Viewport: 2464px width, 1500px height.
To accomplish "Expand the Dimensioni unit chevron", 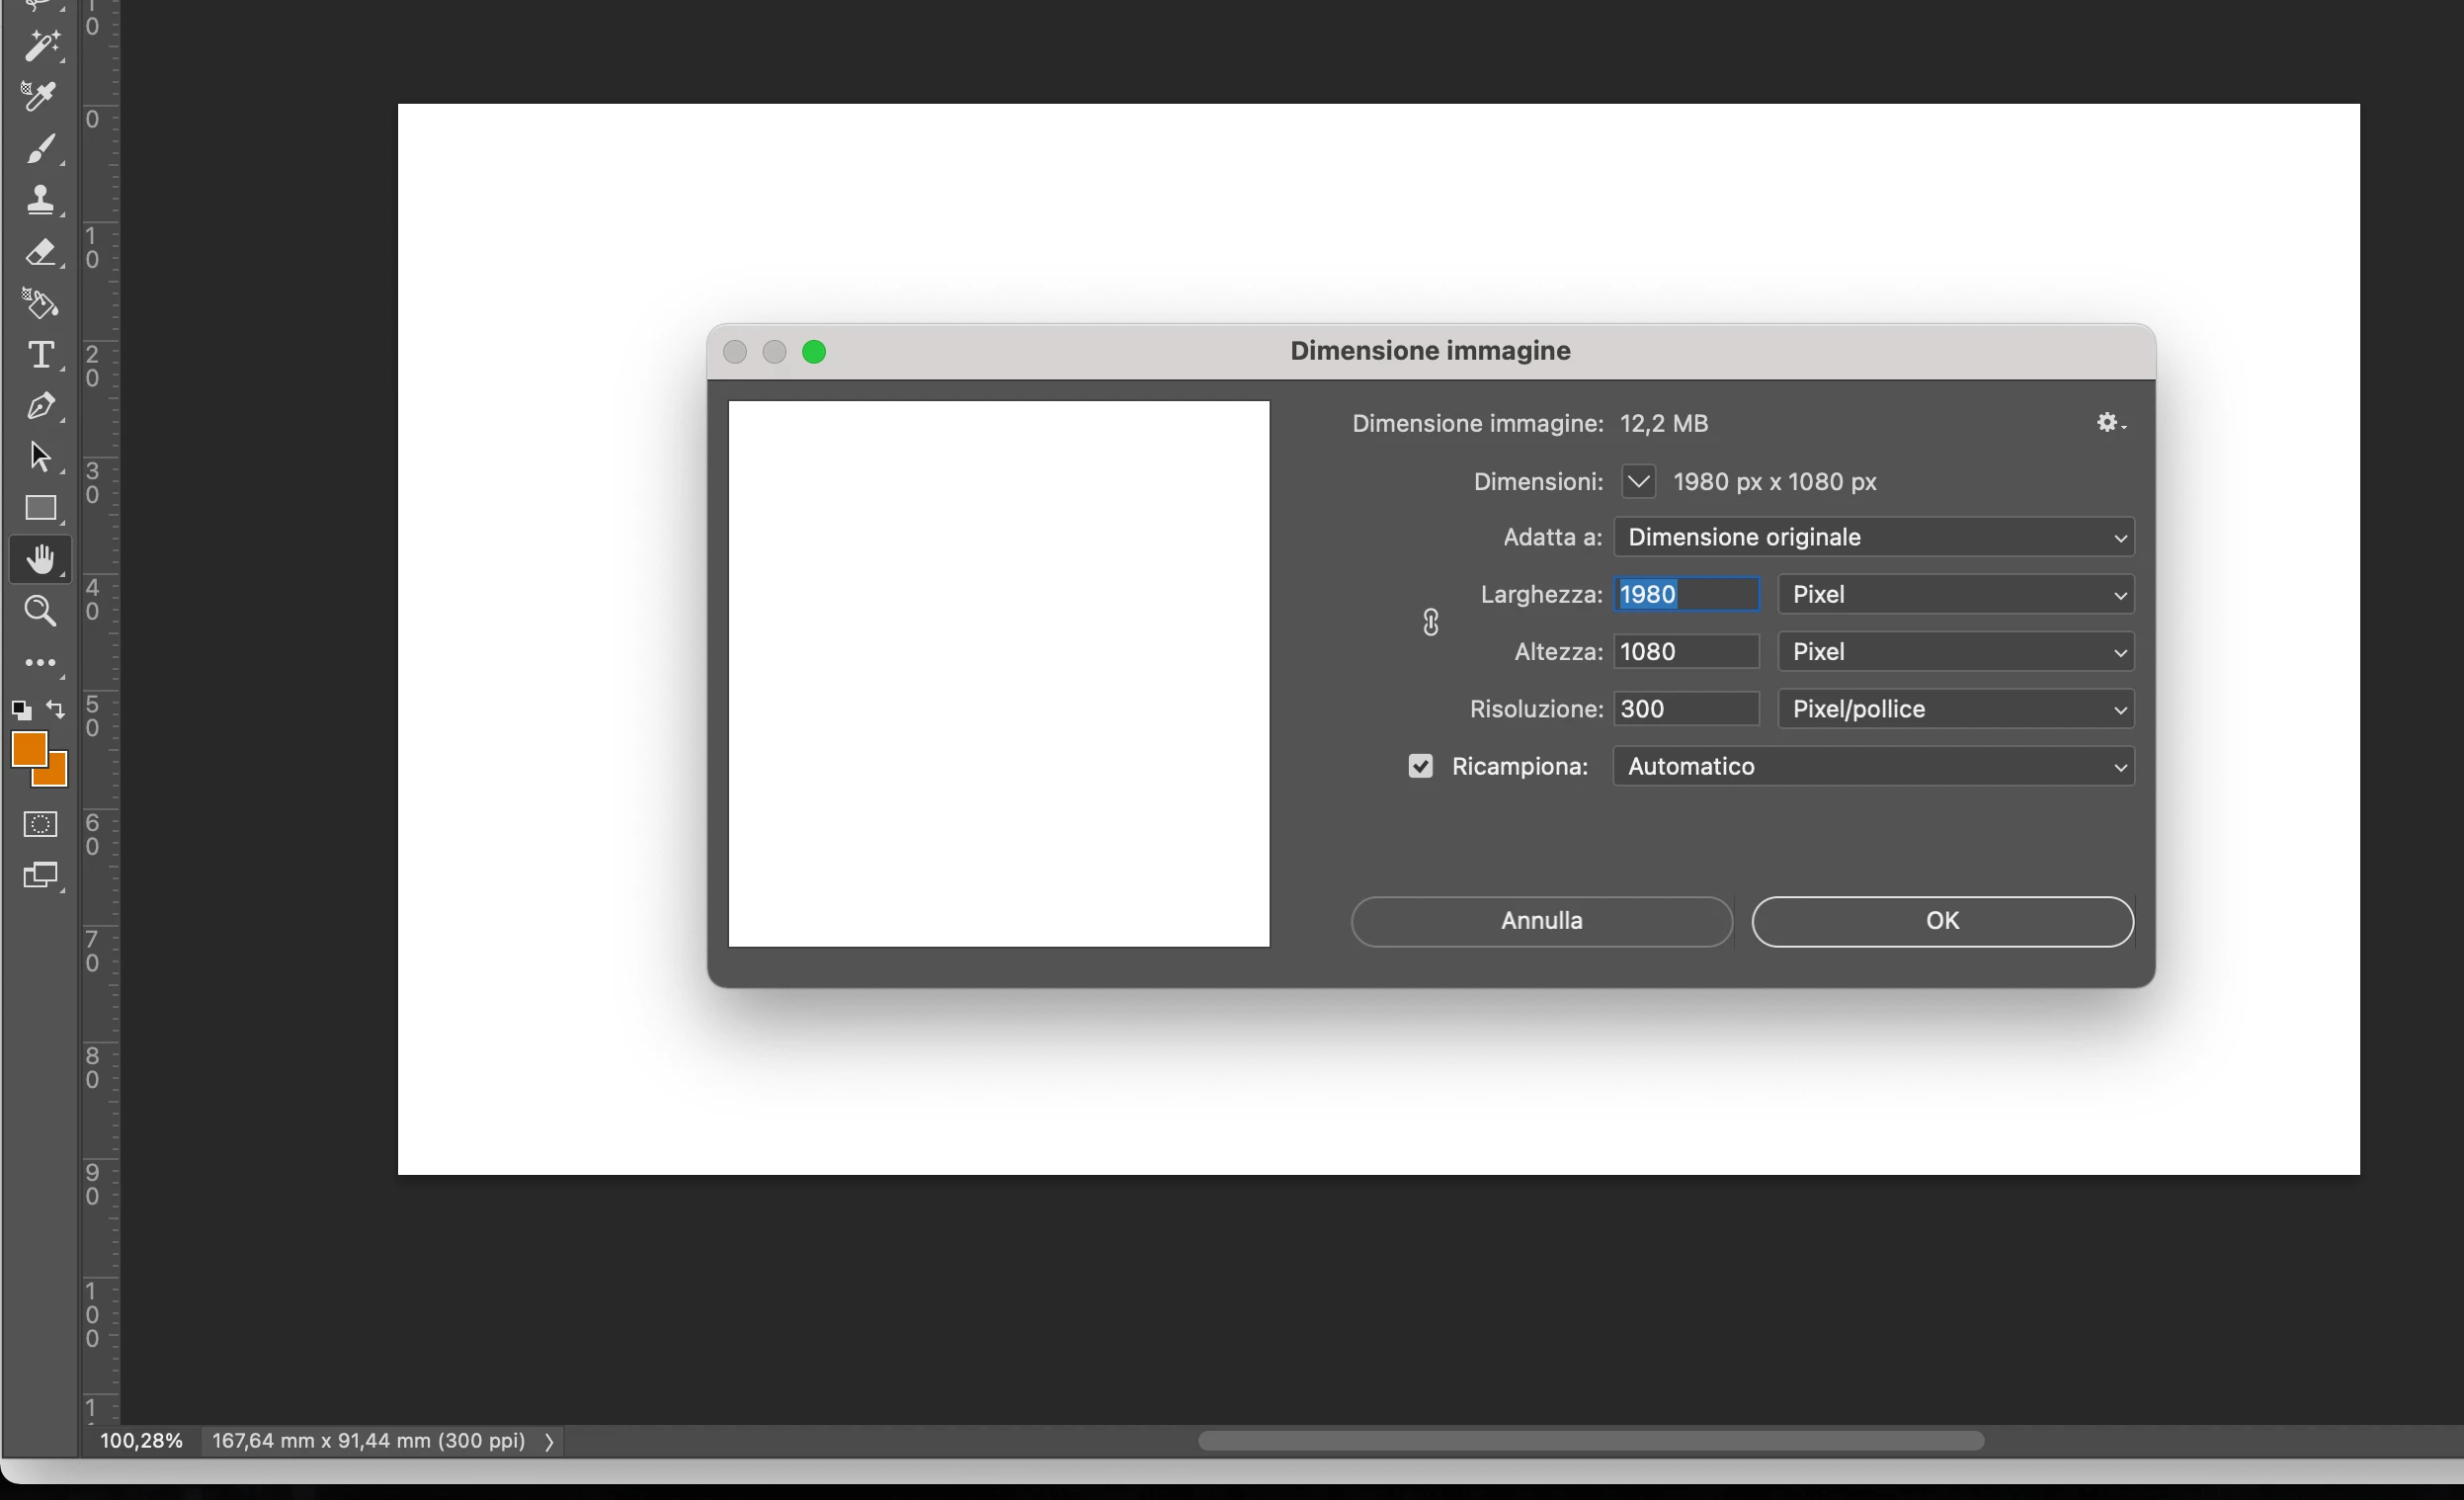I will [x=1638, y=481].
